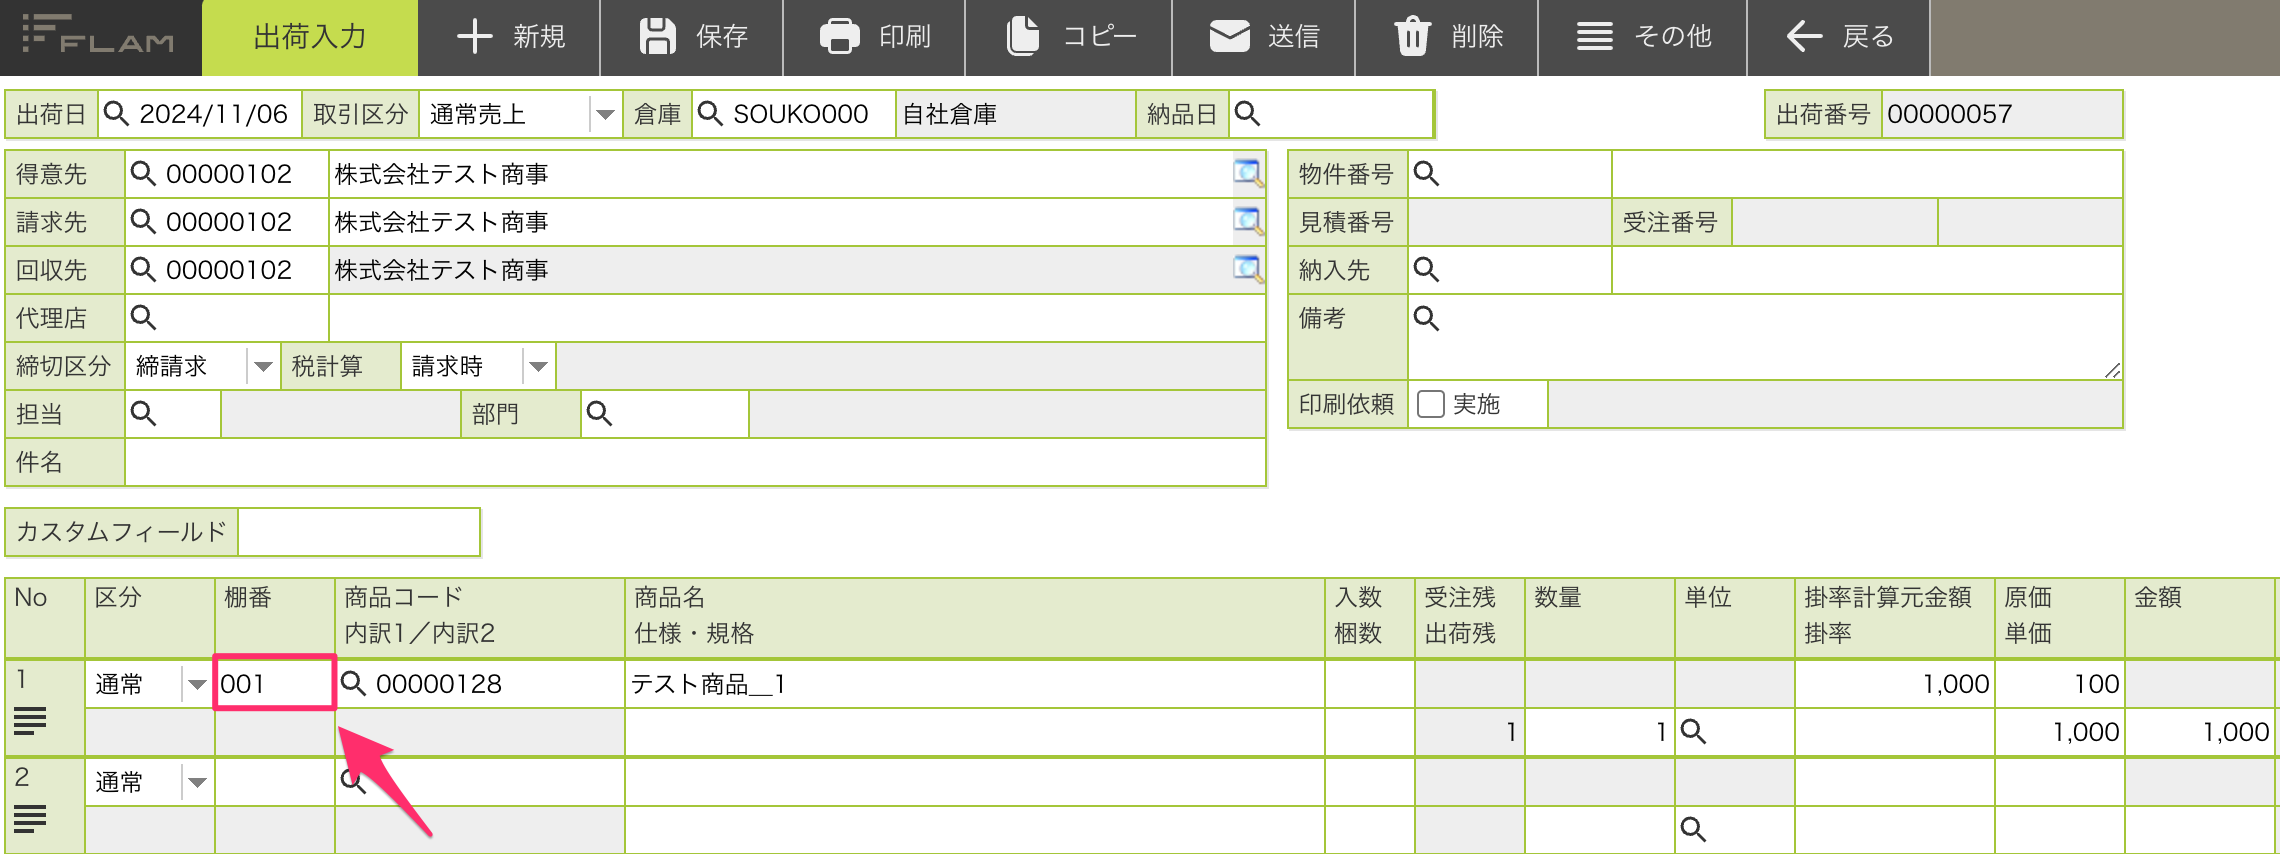Click product name テスト商品__1

click(x=708, y=684)
